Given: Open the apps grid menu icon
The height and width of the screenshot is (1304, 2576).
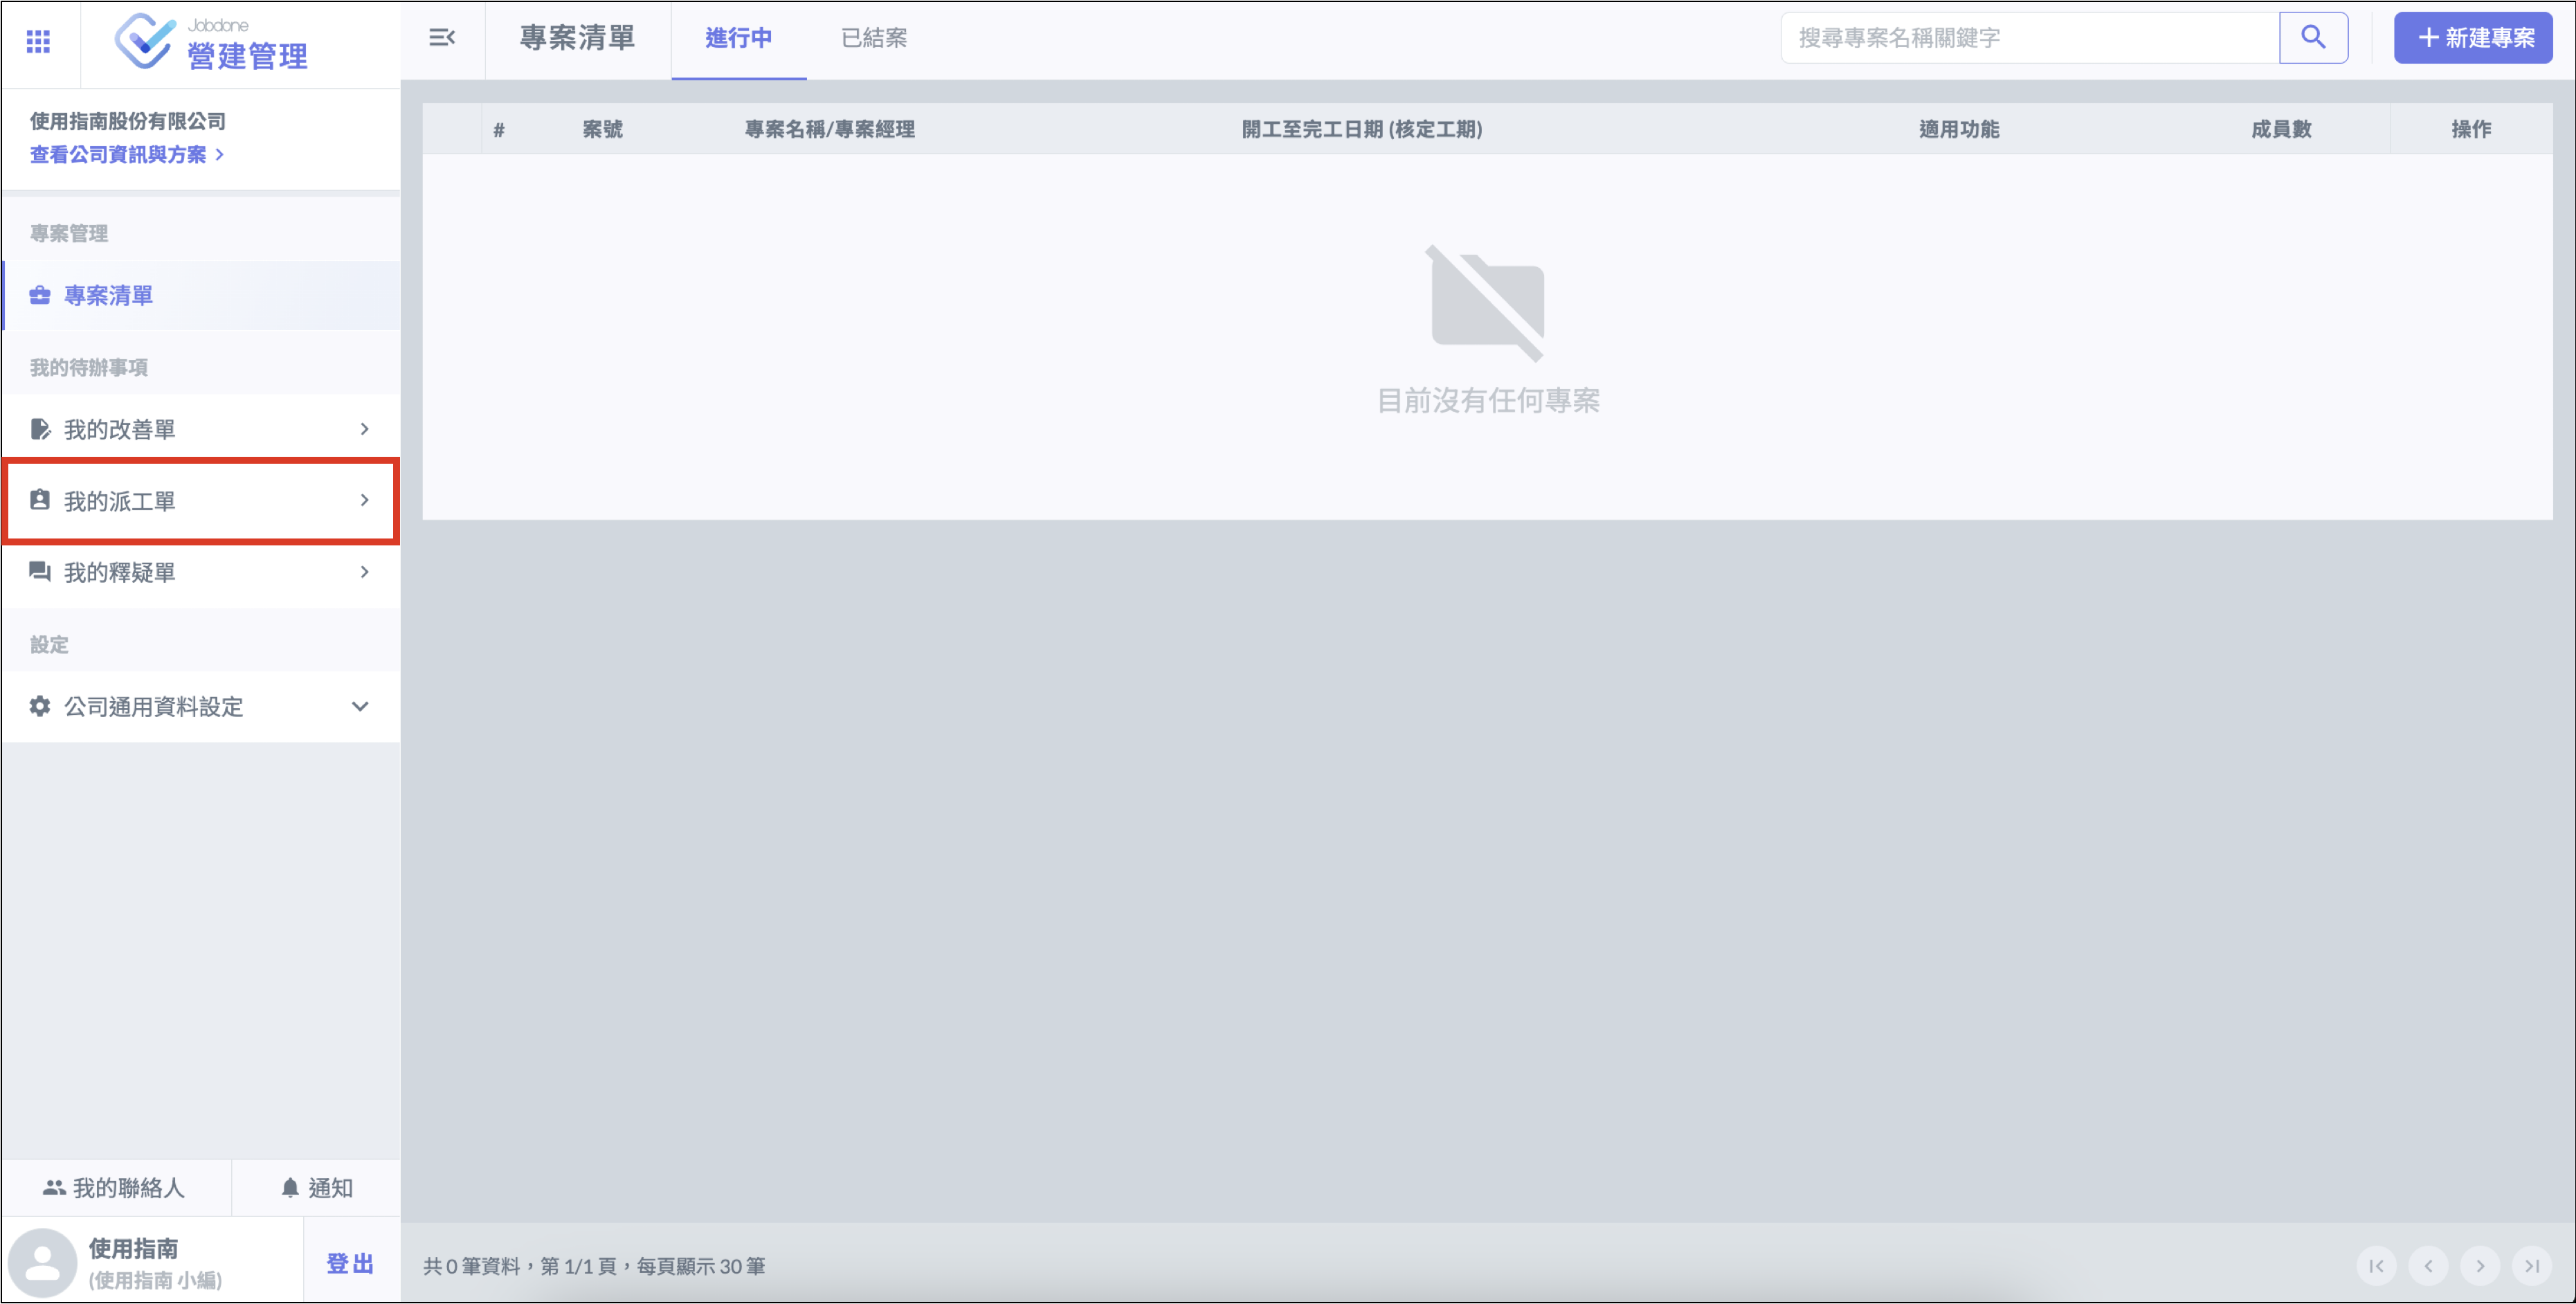Looking at the screenshot, I should tap(38, 41).
